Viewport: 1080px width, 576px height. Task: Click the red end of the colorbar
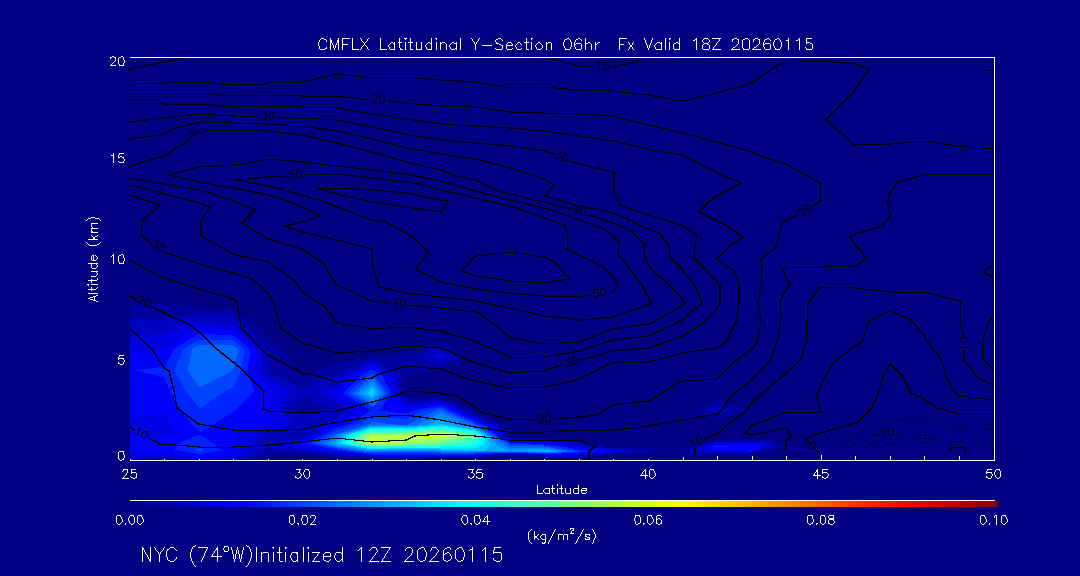(x=988, y=502)
